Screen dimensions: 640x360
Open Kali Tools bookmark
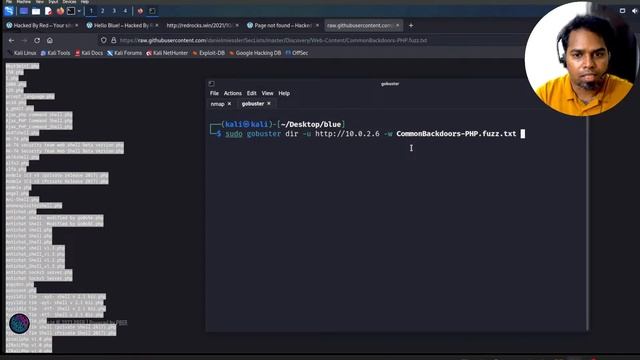55,53
